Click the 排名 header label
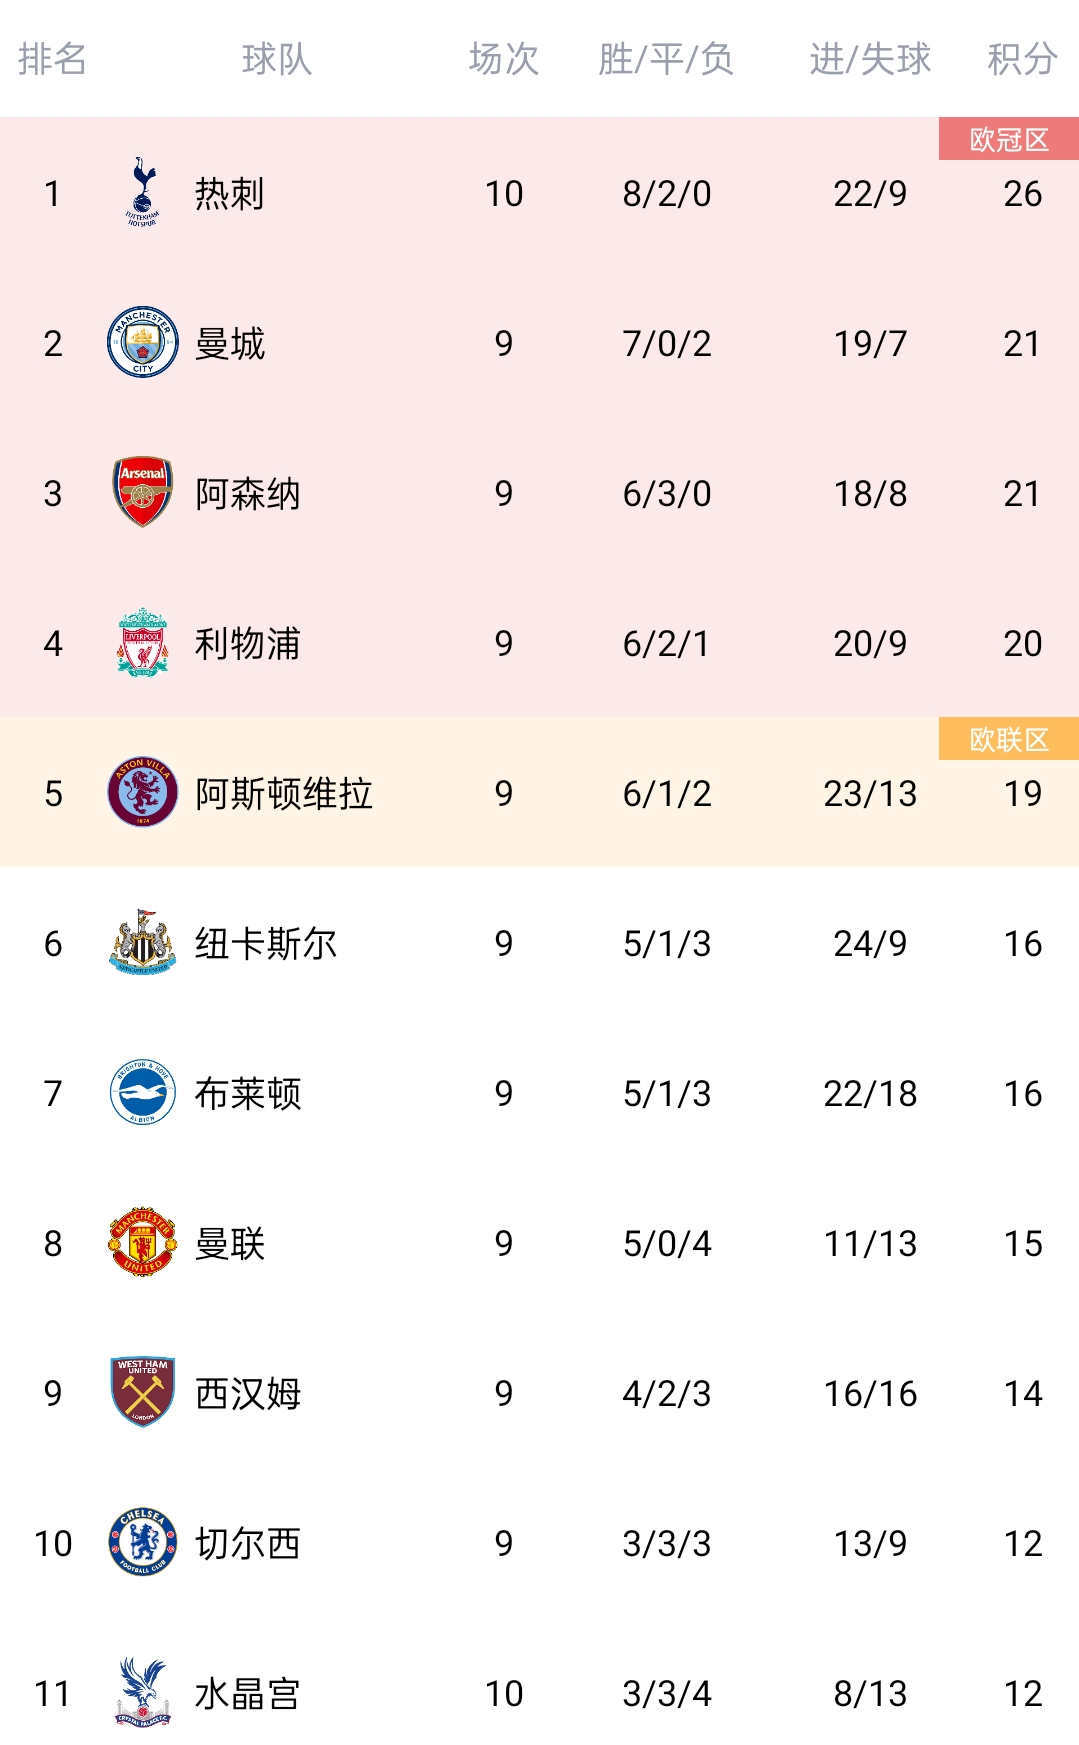This screenshot has width=1079, height=1745. click(52, 59)
